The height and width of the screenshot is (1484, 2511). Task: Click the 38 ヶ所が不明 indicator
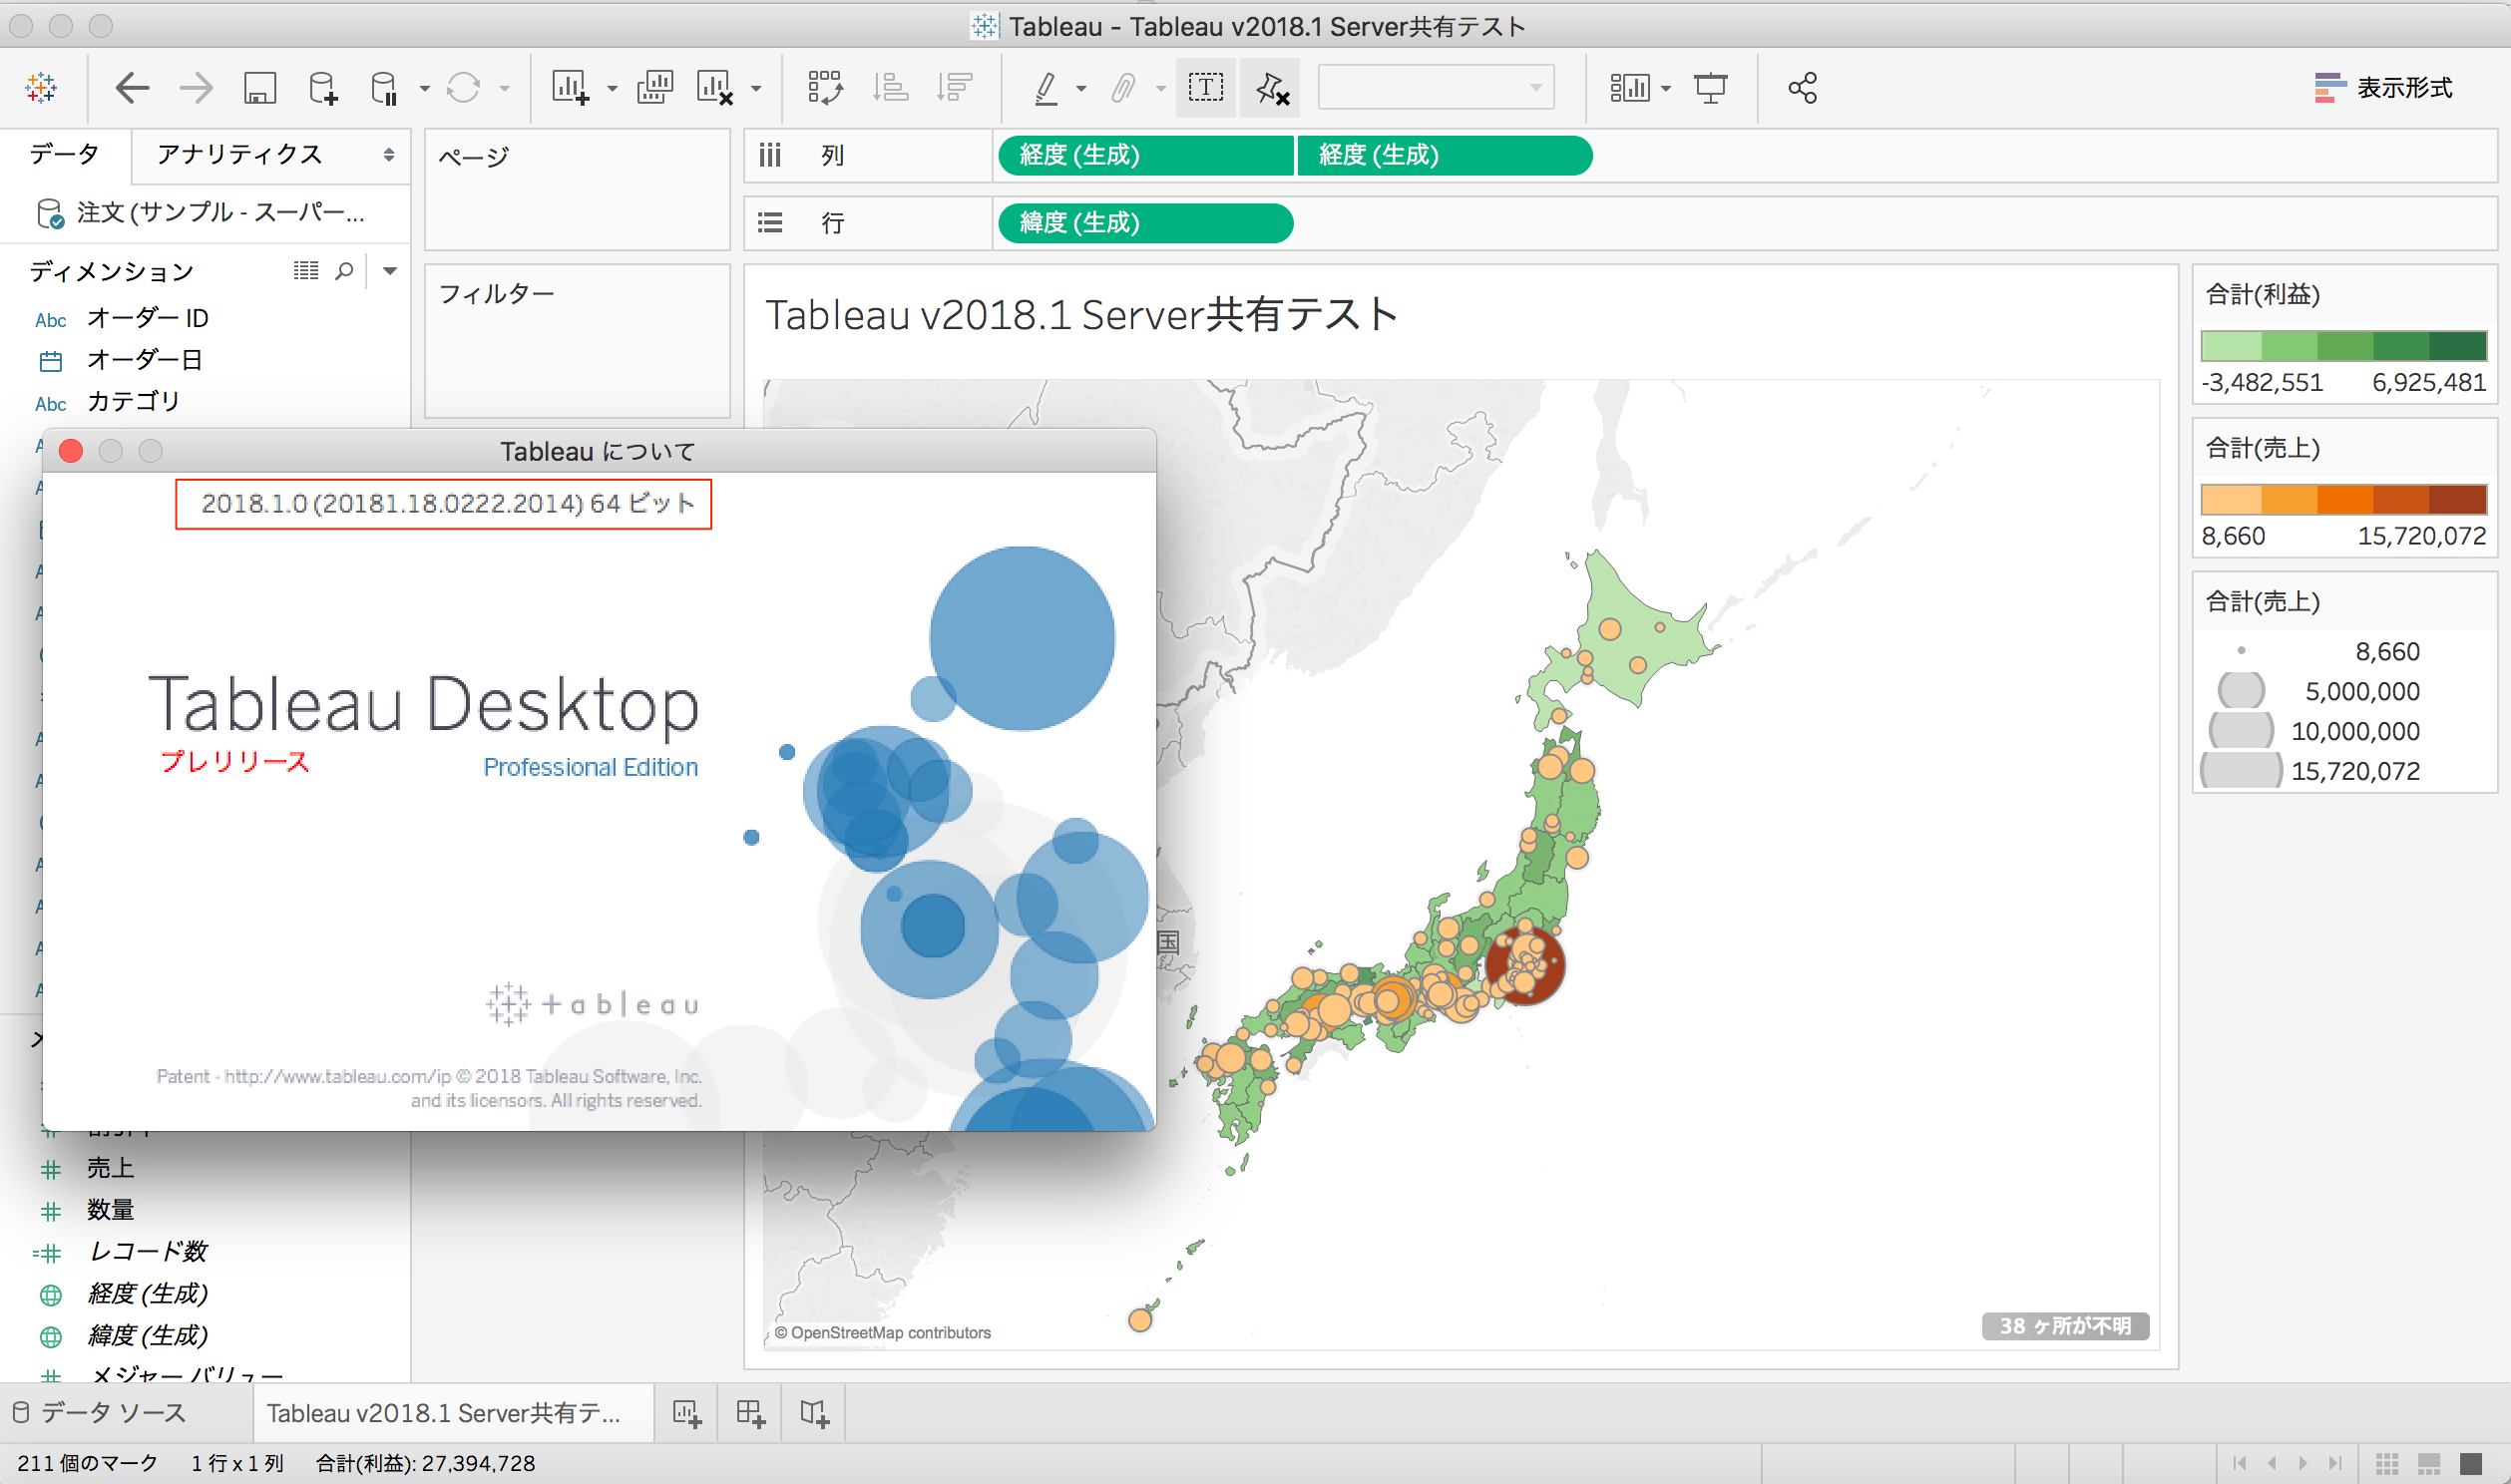2064,1326
